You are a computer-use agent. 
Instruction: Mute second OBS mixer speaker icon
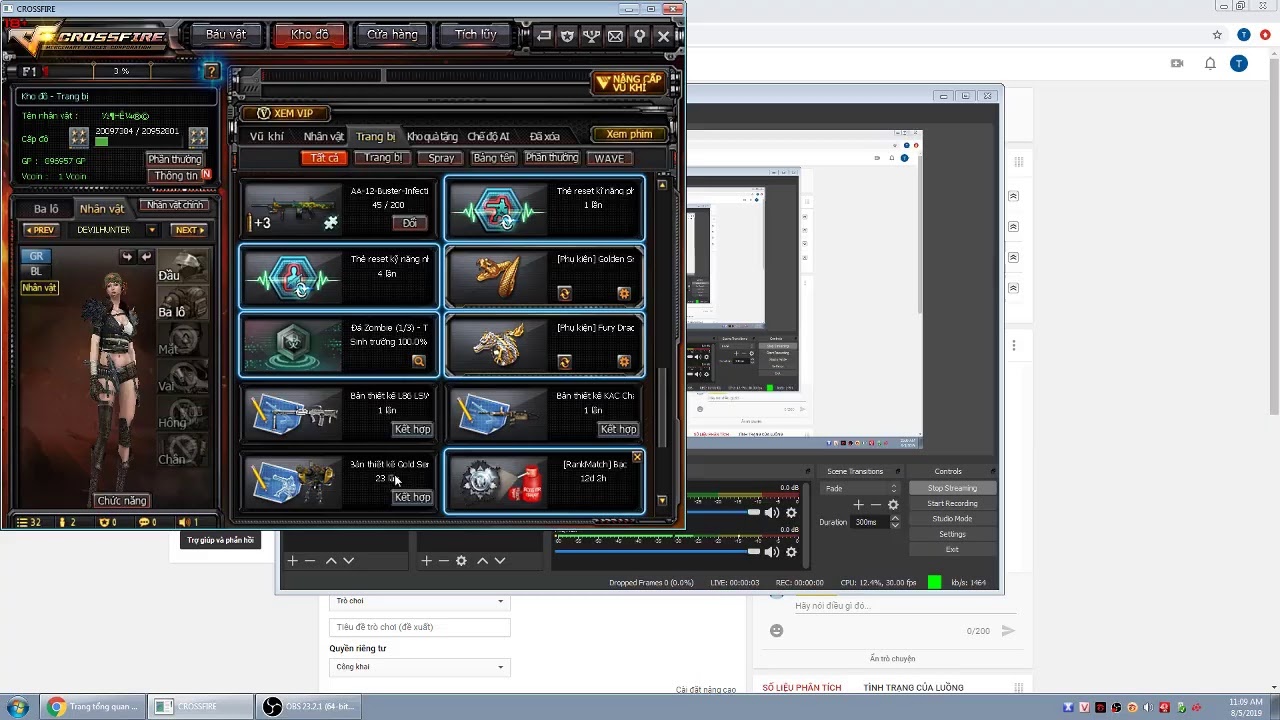(x=771, y=551)
